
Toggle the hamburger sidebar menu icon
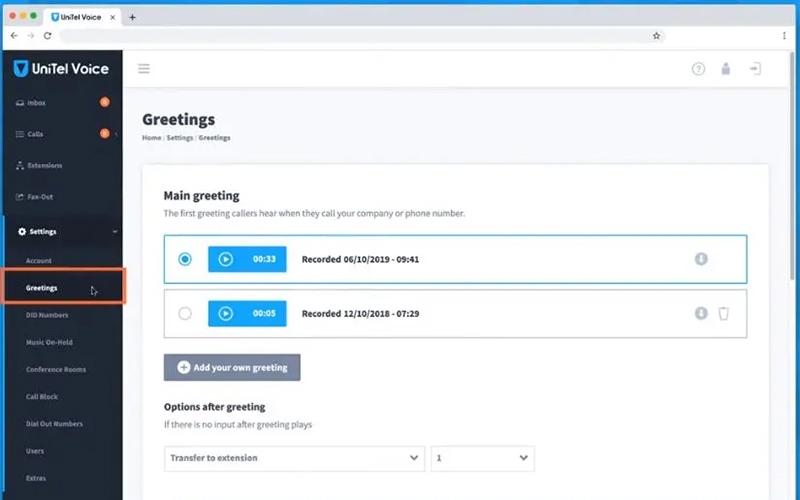click(144, 68)
